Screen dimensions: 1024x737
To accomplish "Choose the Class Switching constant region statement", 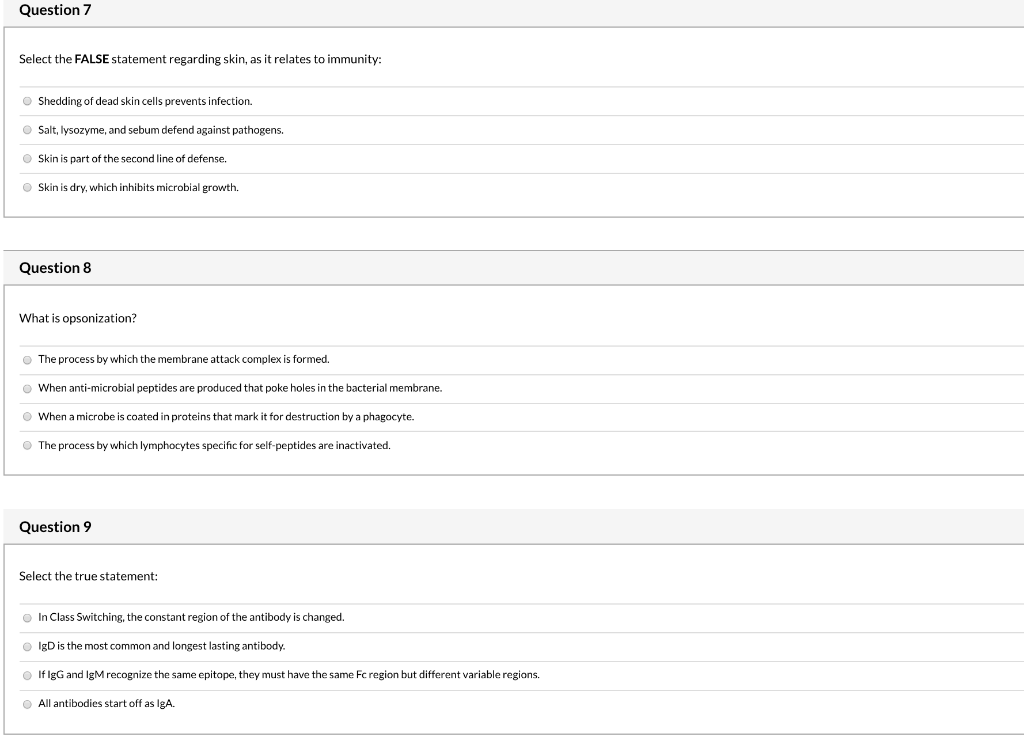I will pos(27,618).
